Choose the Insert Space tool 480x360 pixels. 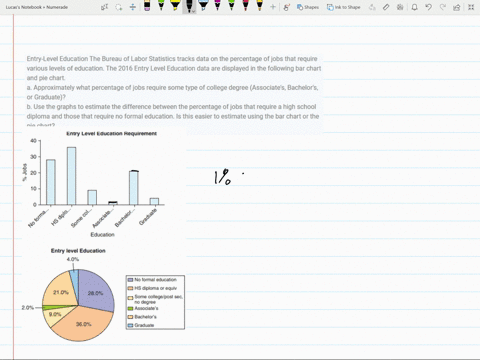click(133, 7)
